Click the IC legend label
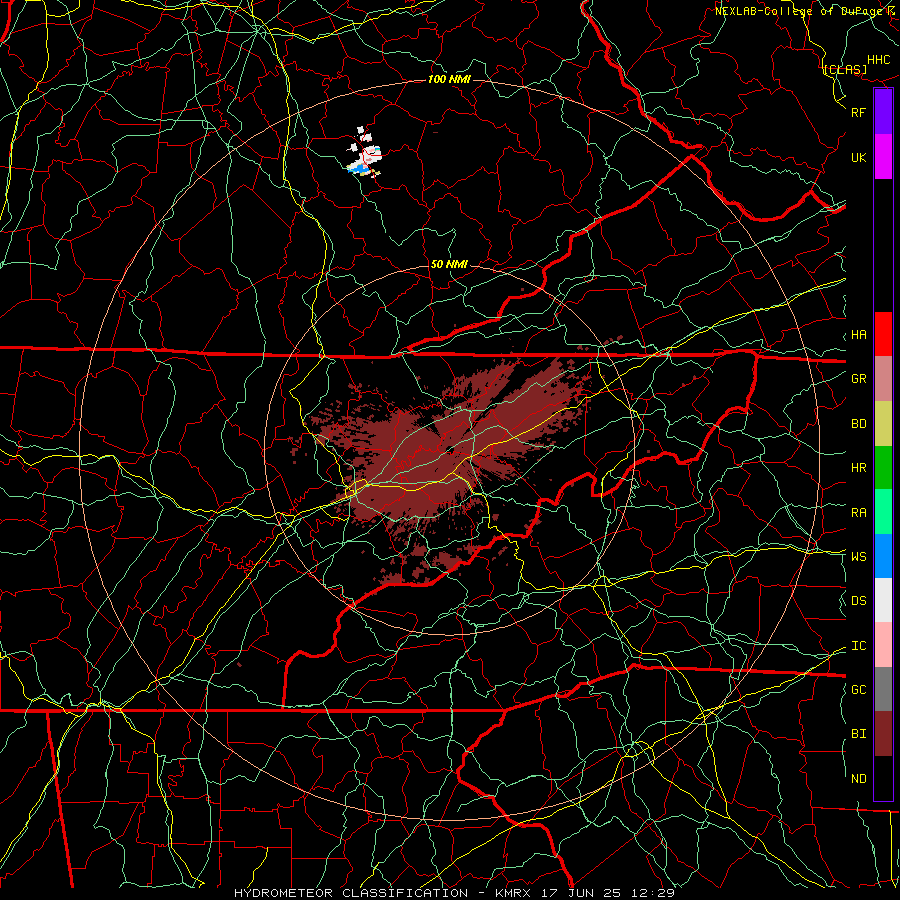The image size is (900, 900). [859, 646]
